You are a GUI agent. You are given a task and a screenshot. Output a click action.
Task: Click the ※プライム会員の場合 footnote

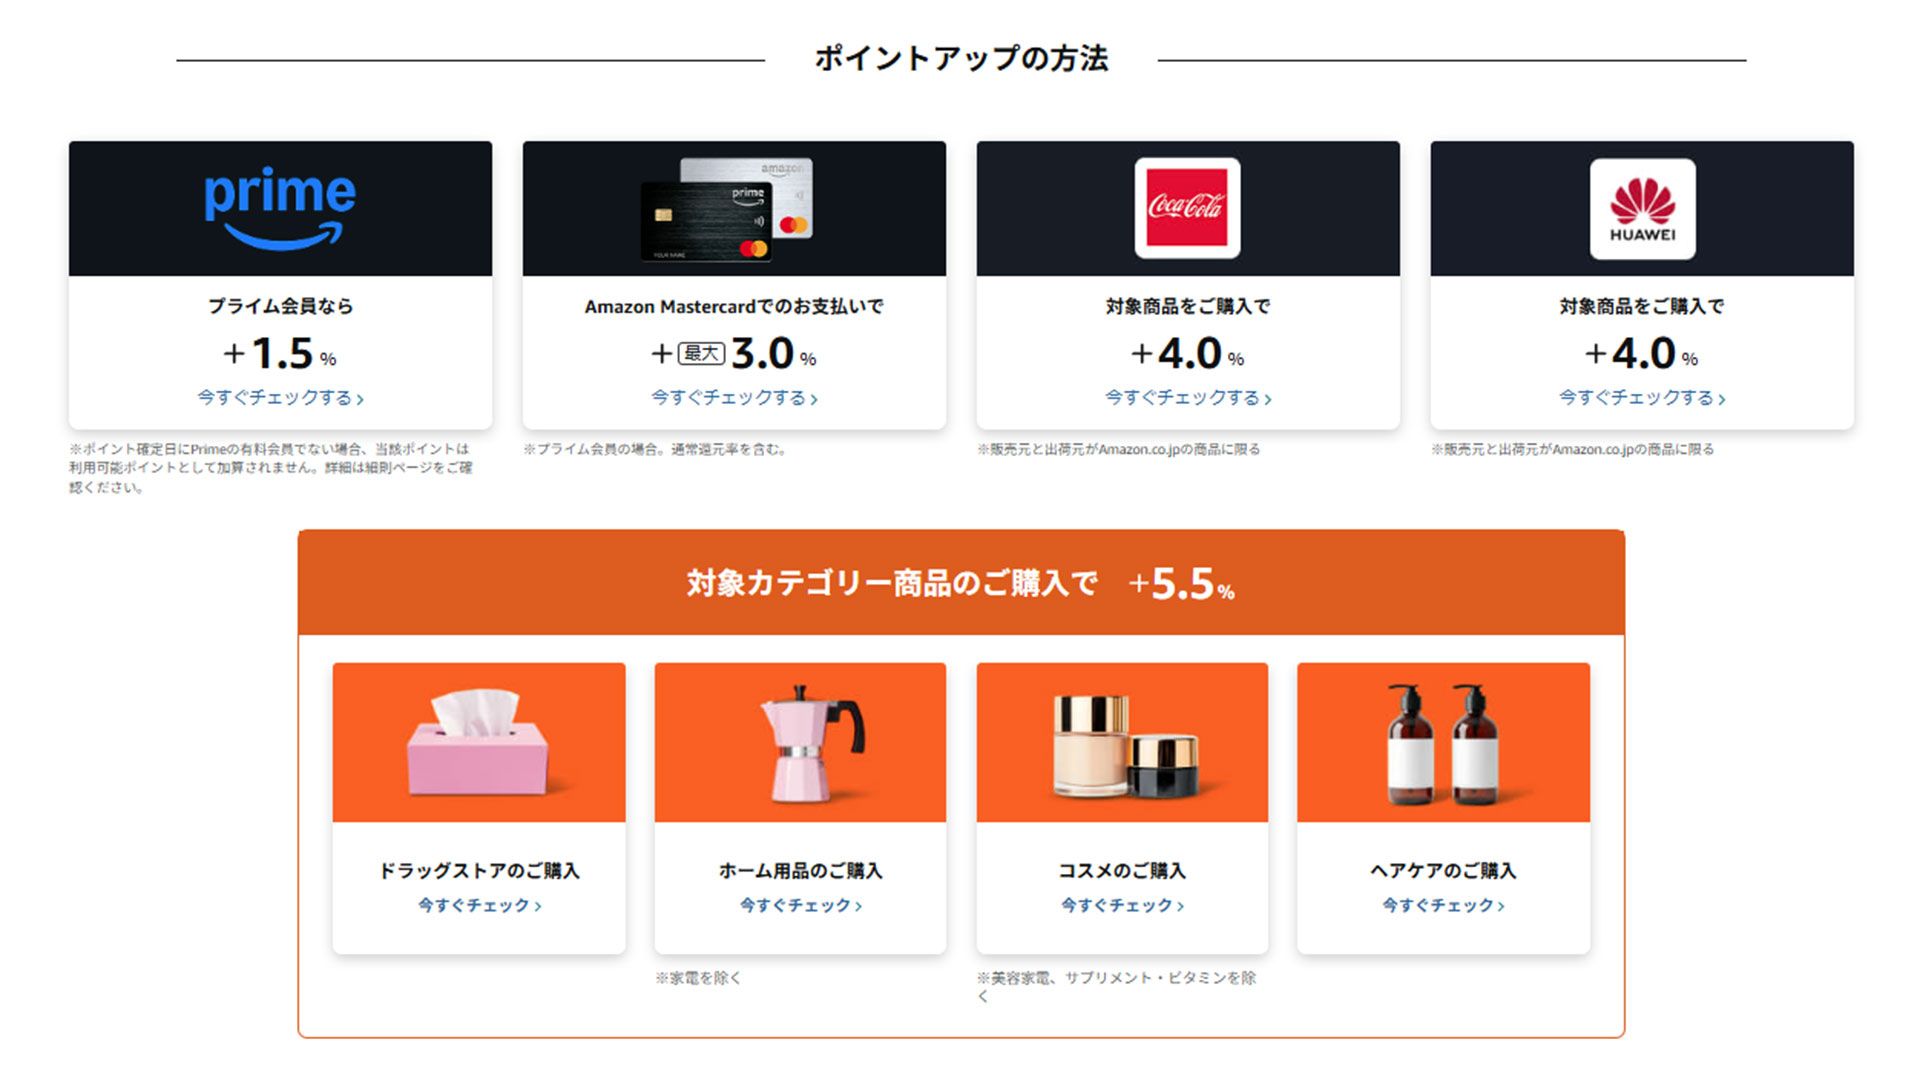click(656, 449)
